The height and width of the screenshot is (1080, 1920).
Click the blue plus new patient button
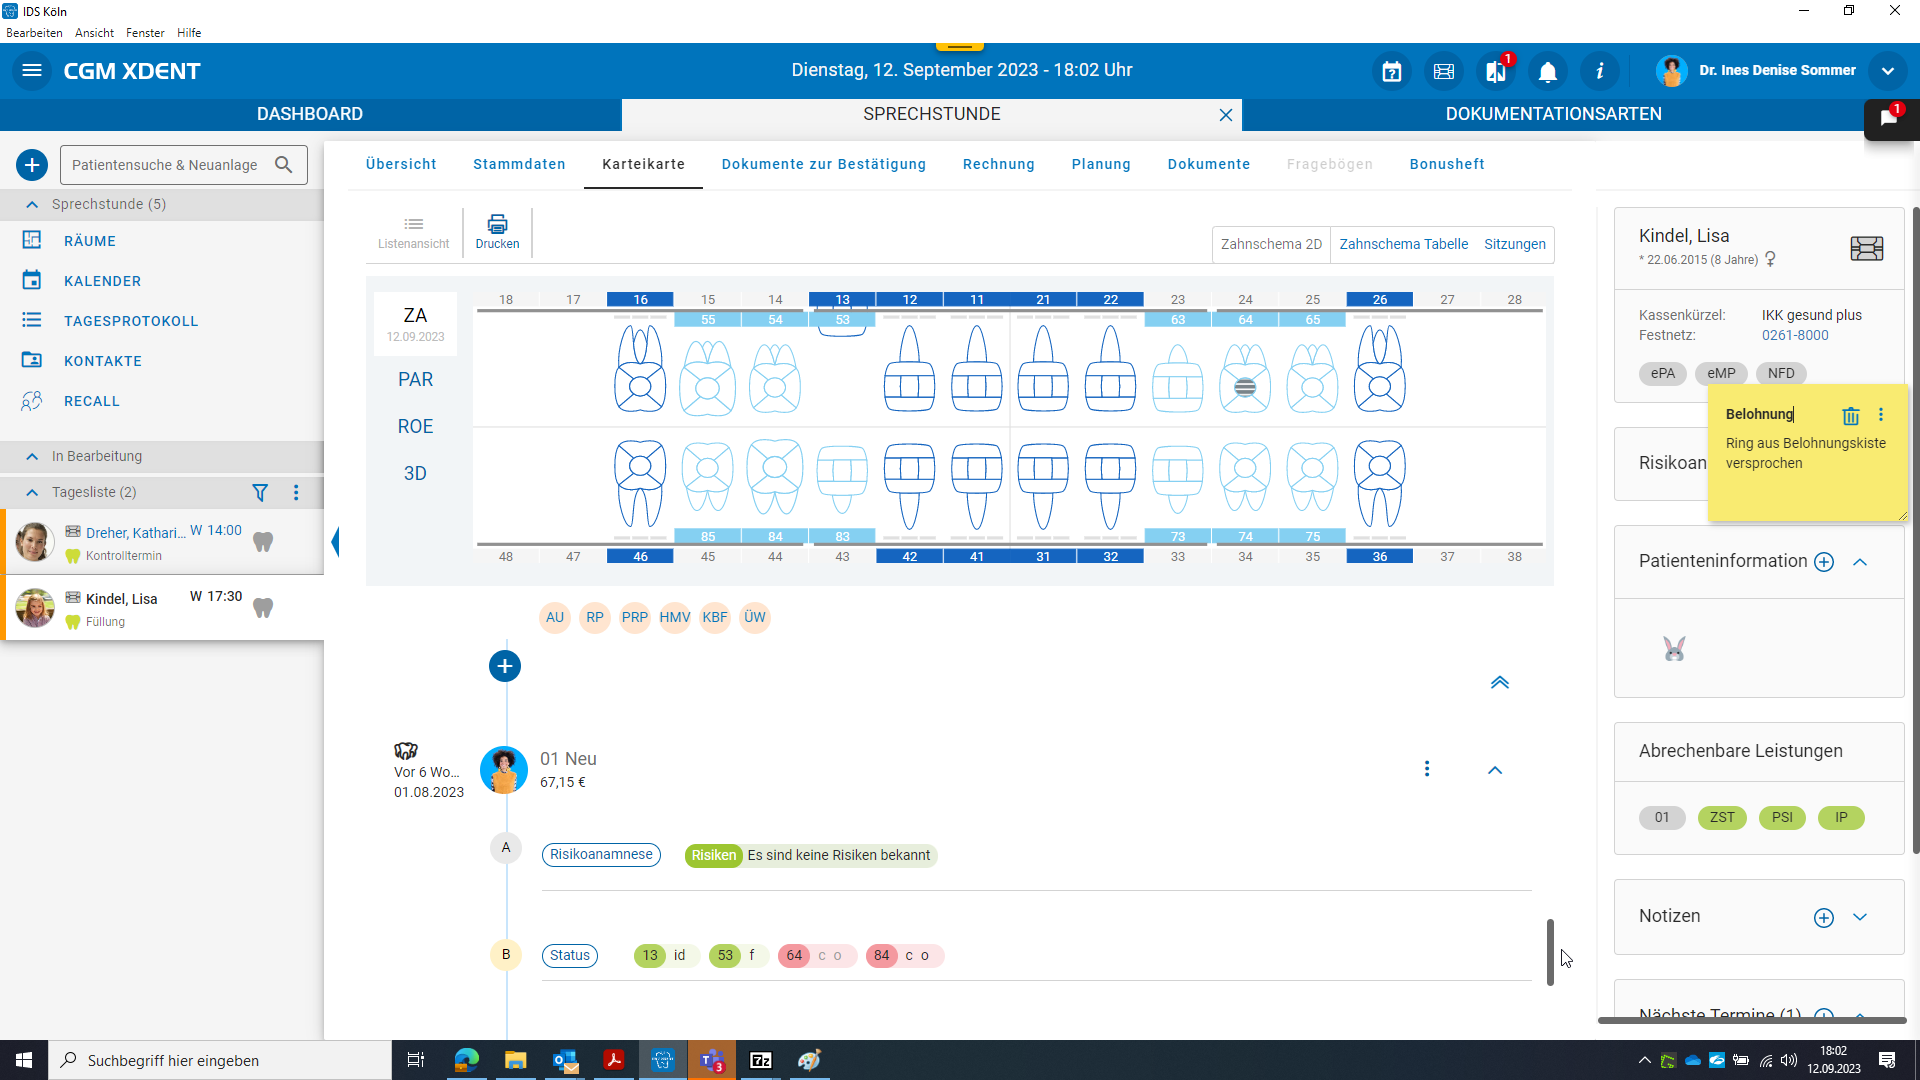tap(32, 165)
